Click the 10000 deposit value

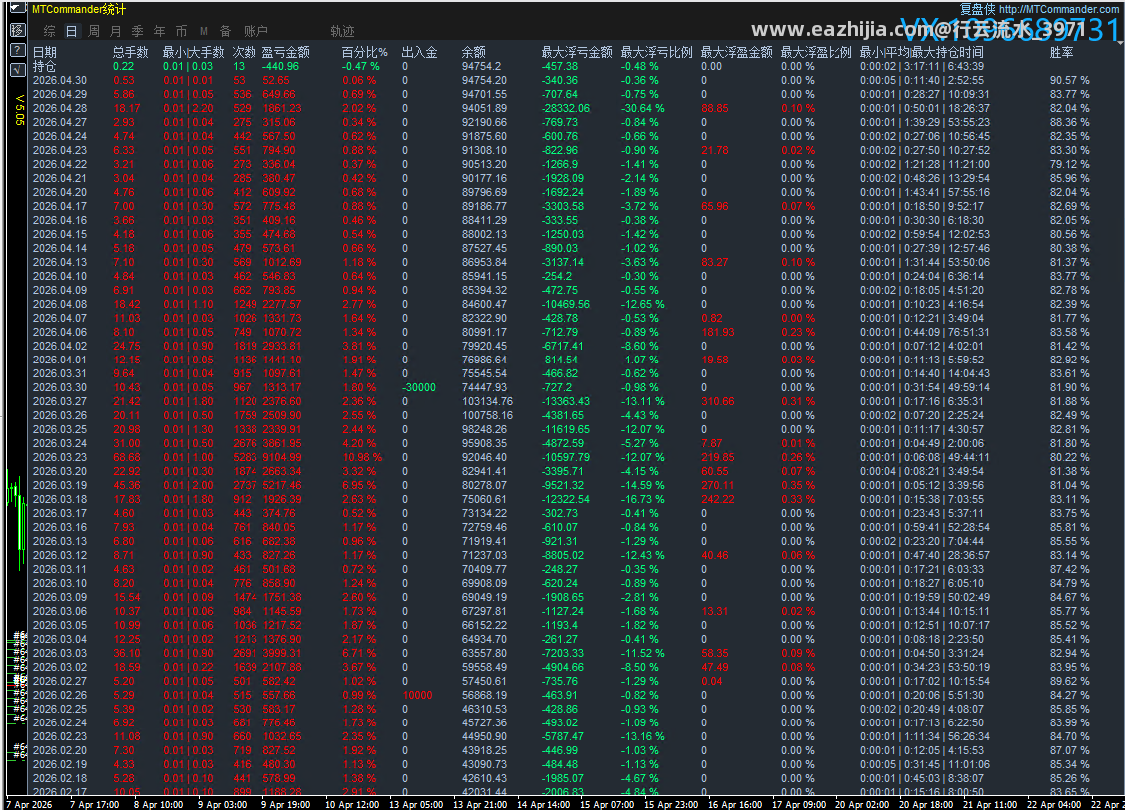(x=418, y=694)
